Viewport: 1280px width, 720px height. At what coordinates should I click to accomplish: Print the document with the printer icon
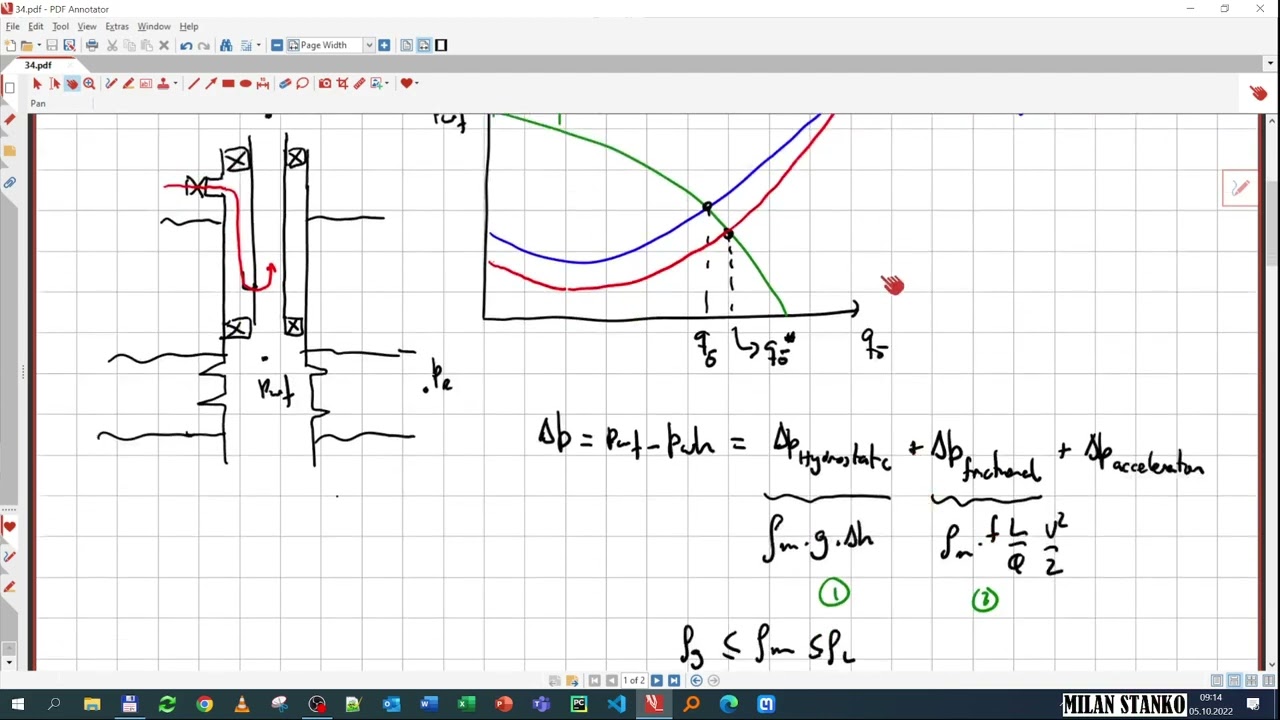tap(92, 45)
